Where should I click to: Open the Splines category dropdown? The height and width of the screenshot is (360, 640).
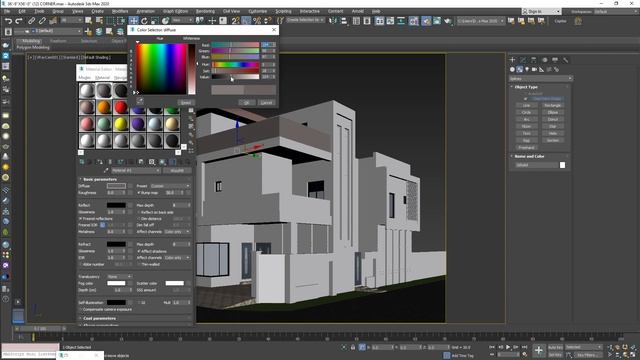(540, 78)
